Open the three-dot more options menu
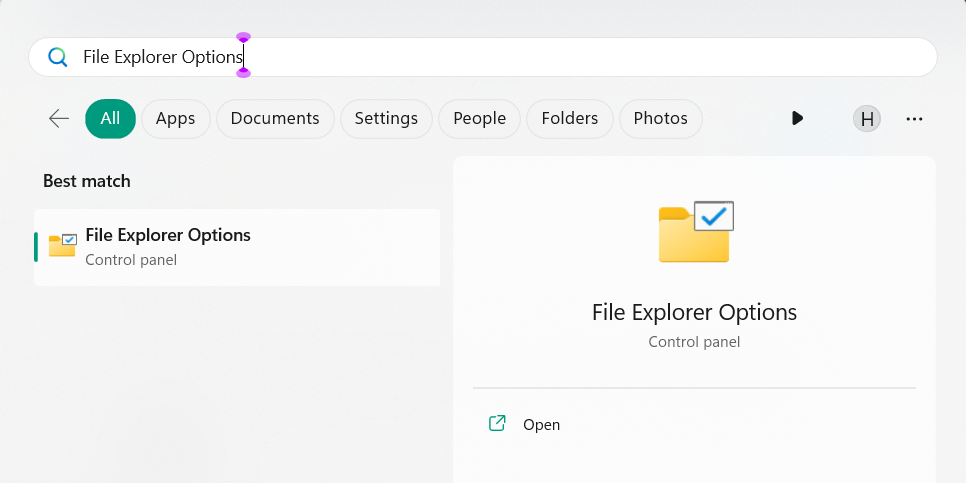 [914, 118]
